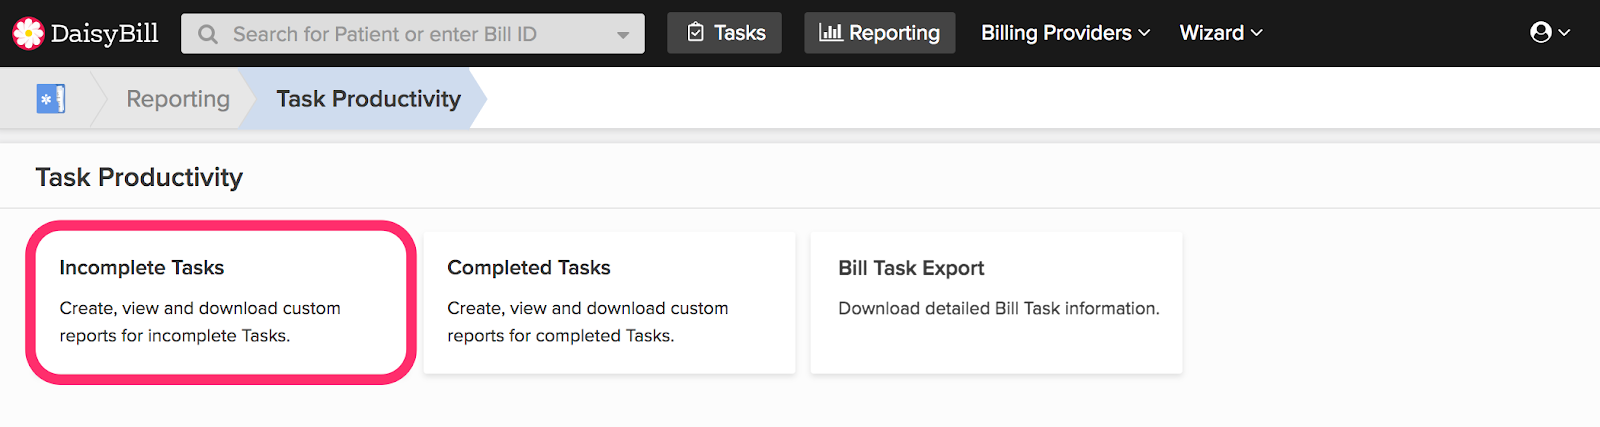Click the clipboard icon on Tasks button
The height and width of the screenshot is (427, 1600).
696,33
